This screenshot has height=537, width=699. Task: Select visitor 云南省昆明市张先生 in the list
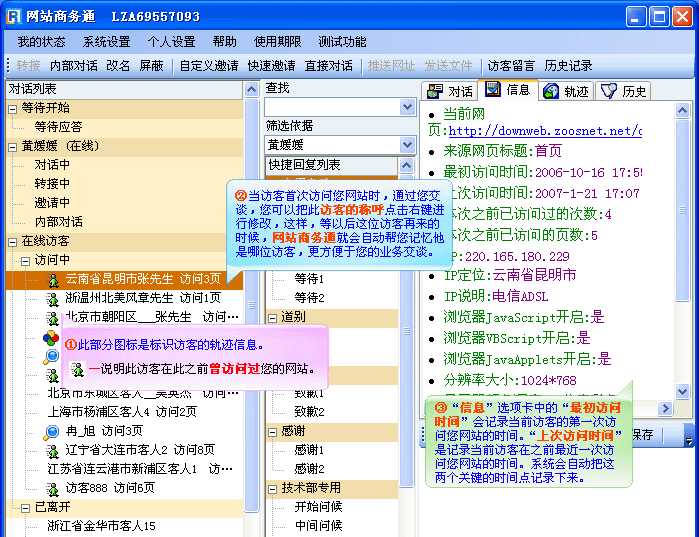142,279
